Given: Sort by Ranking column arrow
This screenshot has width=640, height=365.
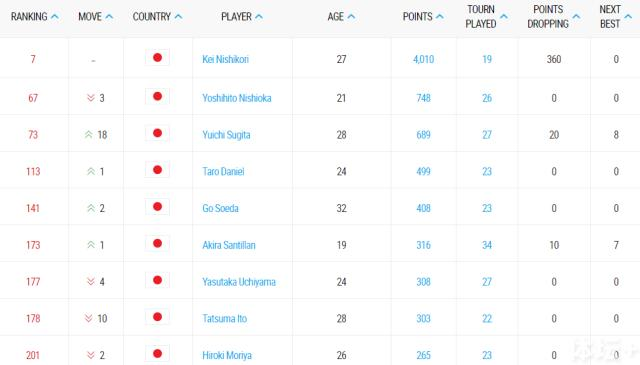Looking at the screenshot, I should (55, 17).
